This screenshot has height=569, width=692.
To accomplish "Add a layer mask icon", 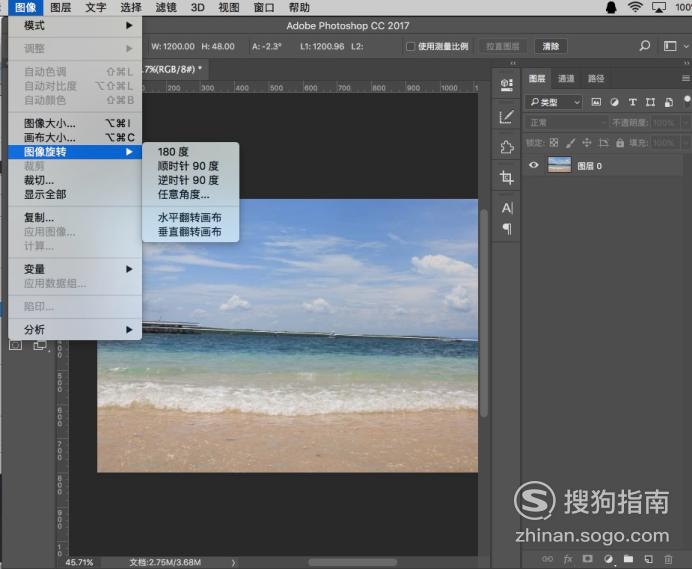I will pyautogui.click(x=587, y=559).
